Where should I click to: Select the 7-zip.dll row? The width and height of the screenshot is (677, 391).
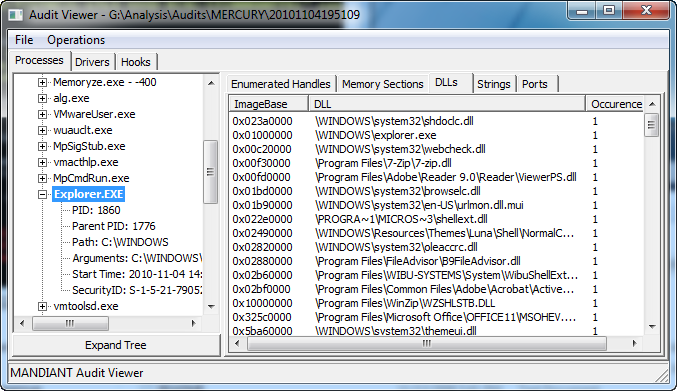(436, 163)
